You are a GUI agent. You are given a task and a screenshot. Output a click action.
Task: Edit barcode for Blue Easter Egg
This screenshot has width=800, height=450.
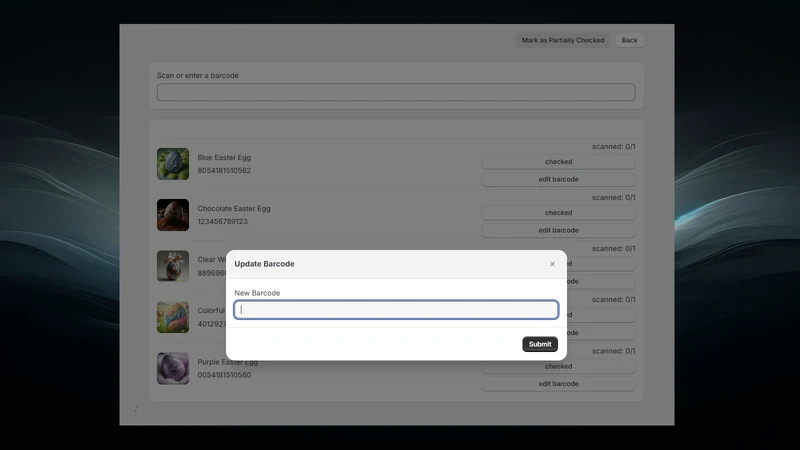coord(558,179)
